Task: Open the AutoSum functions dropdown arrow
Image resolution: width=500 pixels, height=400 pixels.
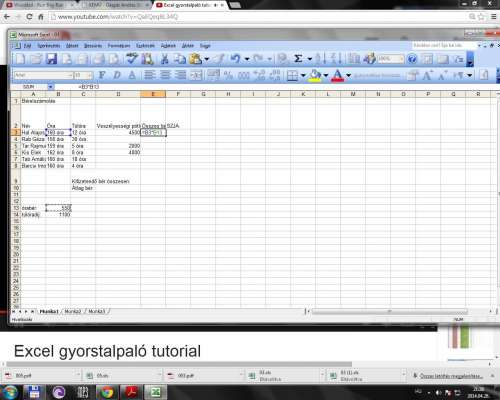Action: (x=310, y=59)
